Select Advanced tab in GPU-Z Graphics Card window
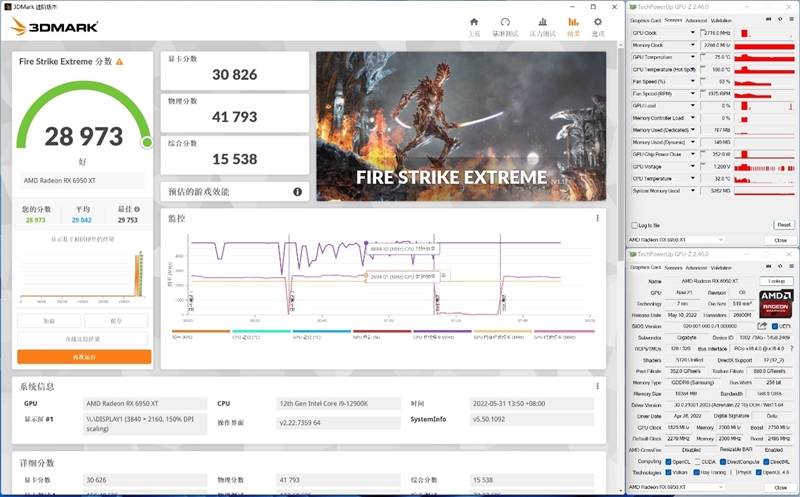800x497 pixels. coord(696,267)
